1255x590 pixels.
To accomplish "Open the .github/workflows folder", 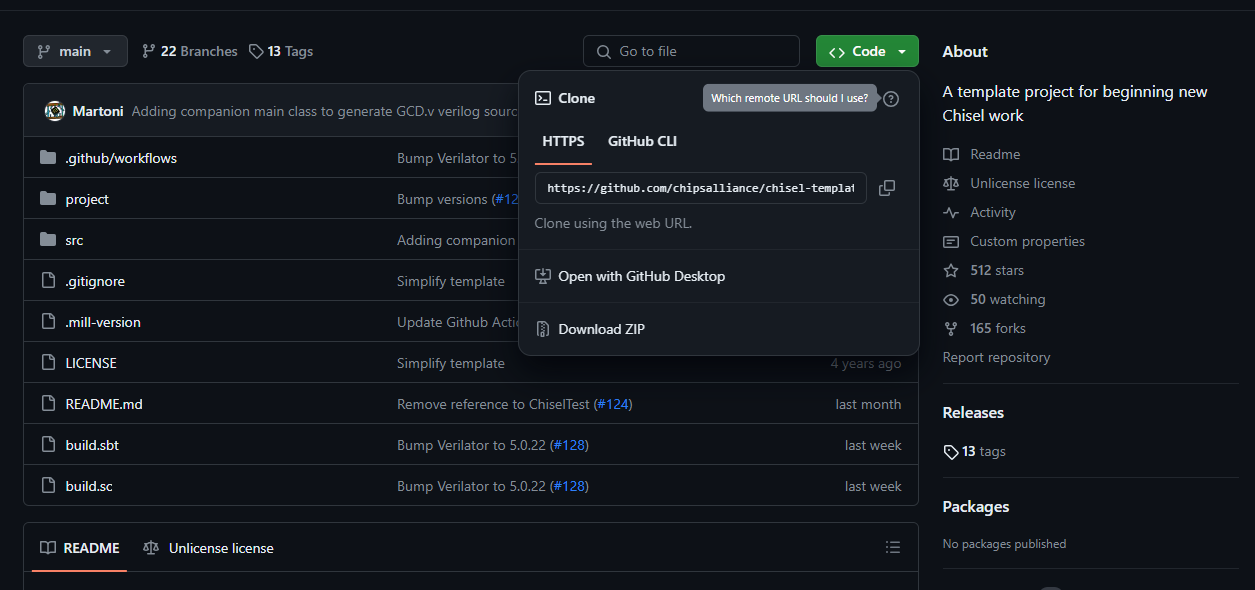I will click(121, 158).
